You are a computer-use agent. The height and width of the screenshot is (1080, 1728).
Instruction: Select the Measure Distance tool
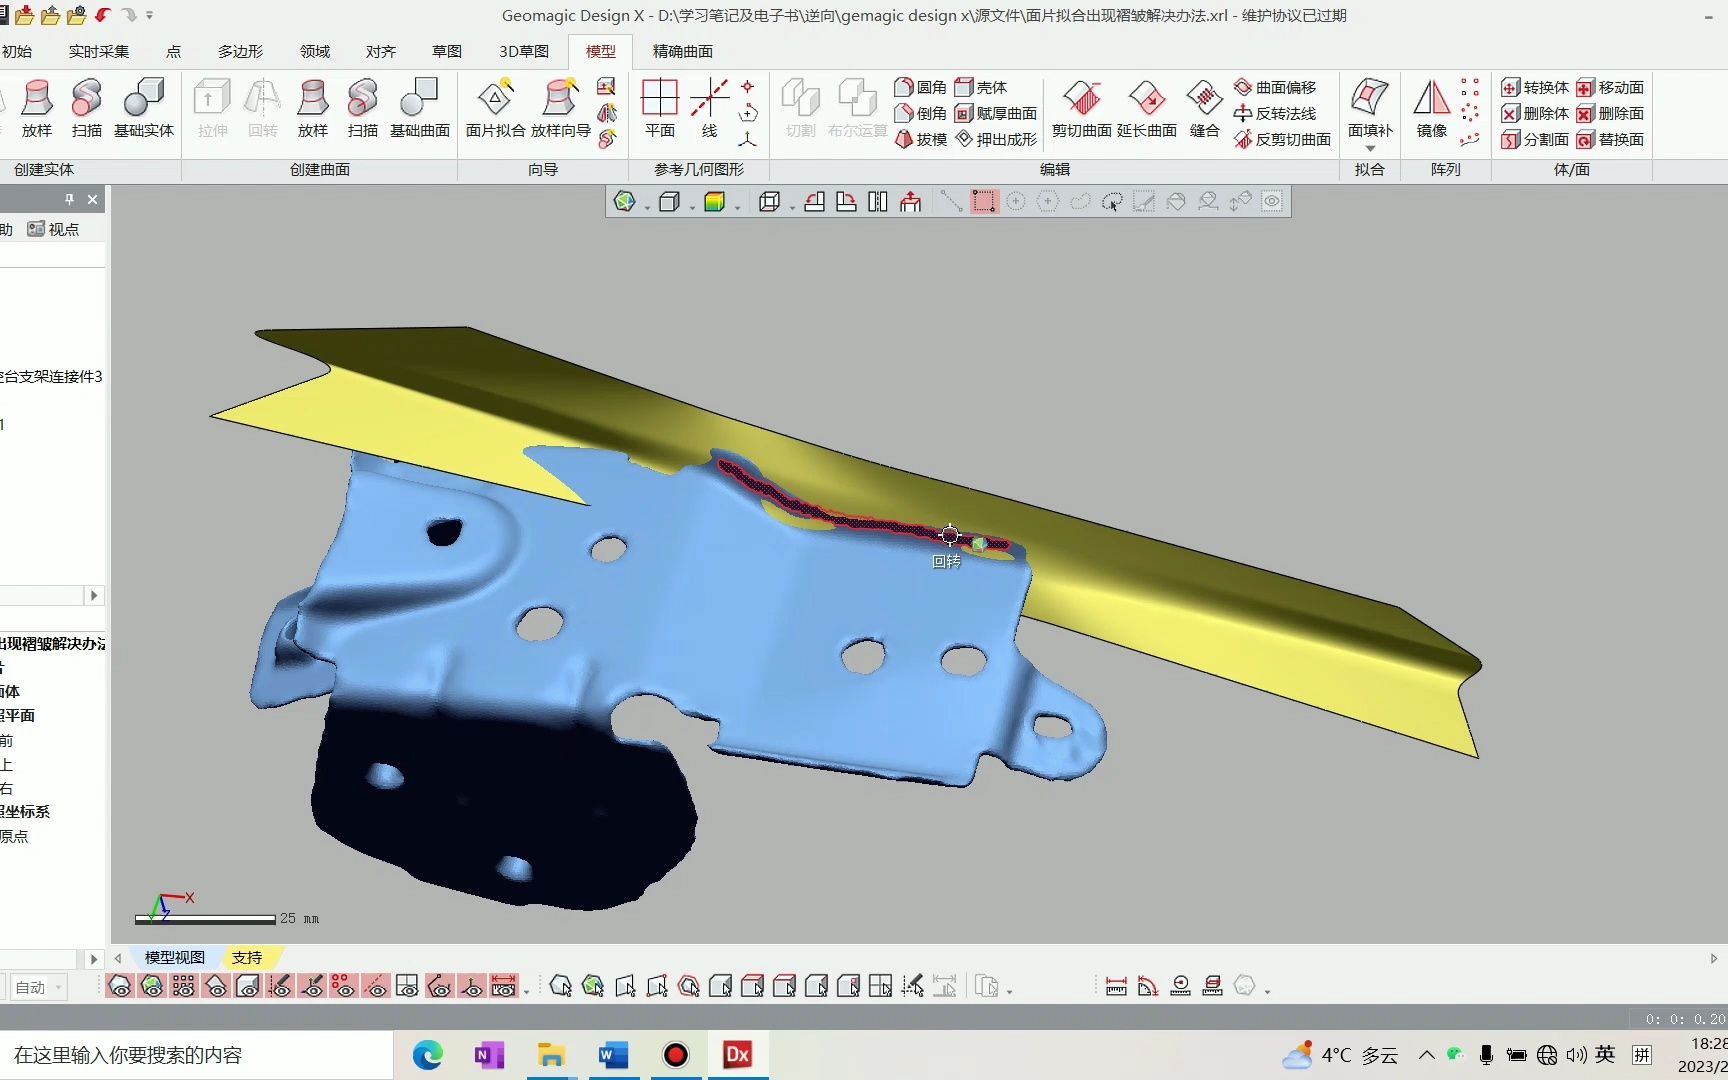1116,986
